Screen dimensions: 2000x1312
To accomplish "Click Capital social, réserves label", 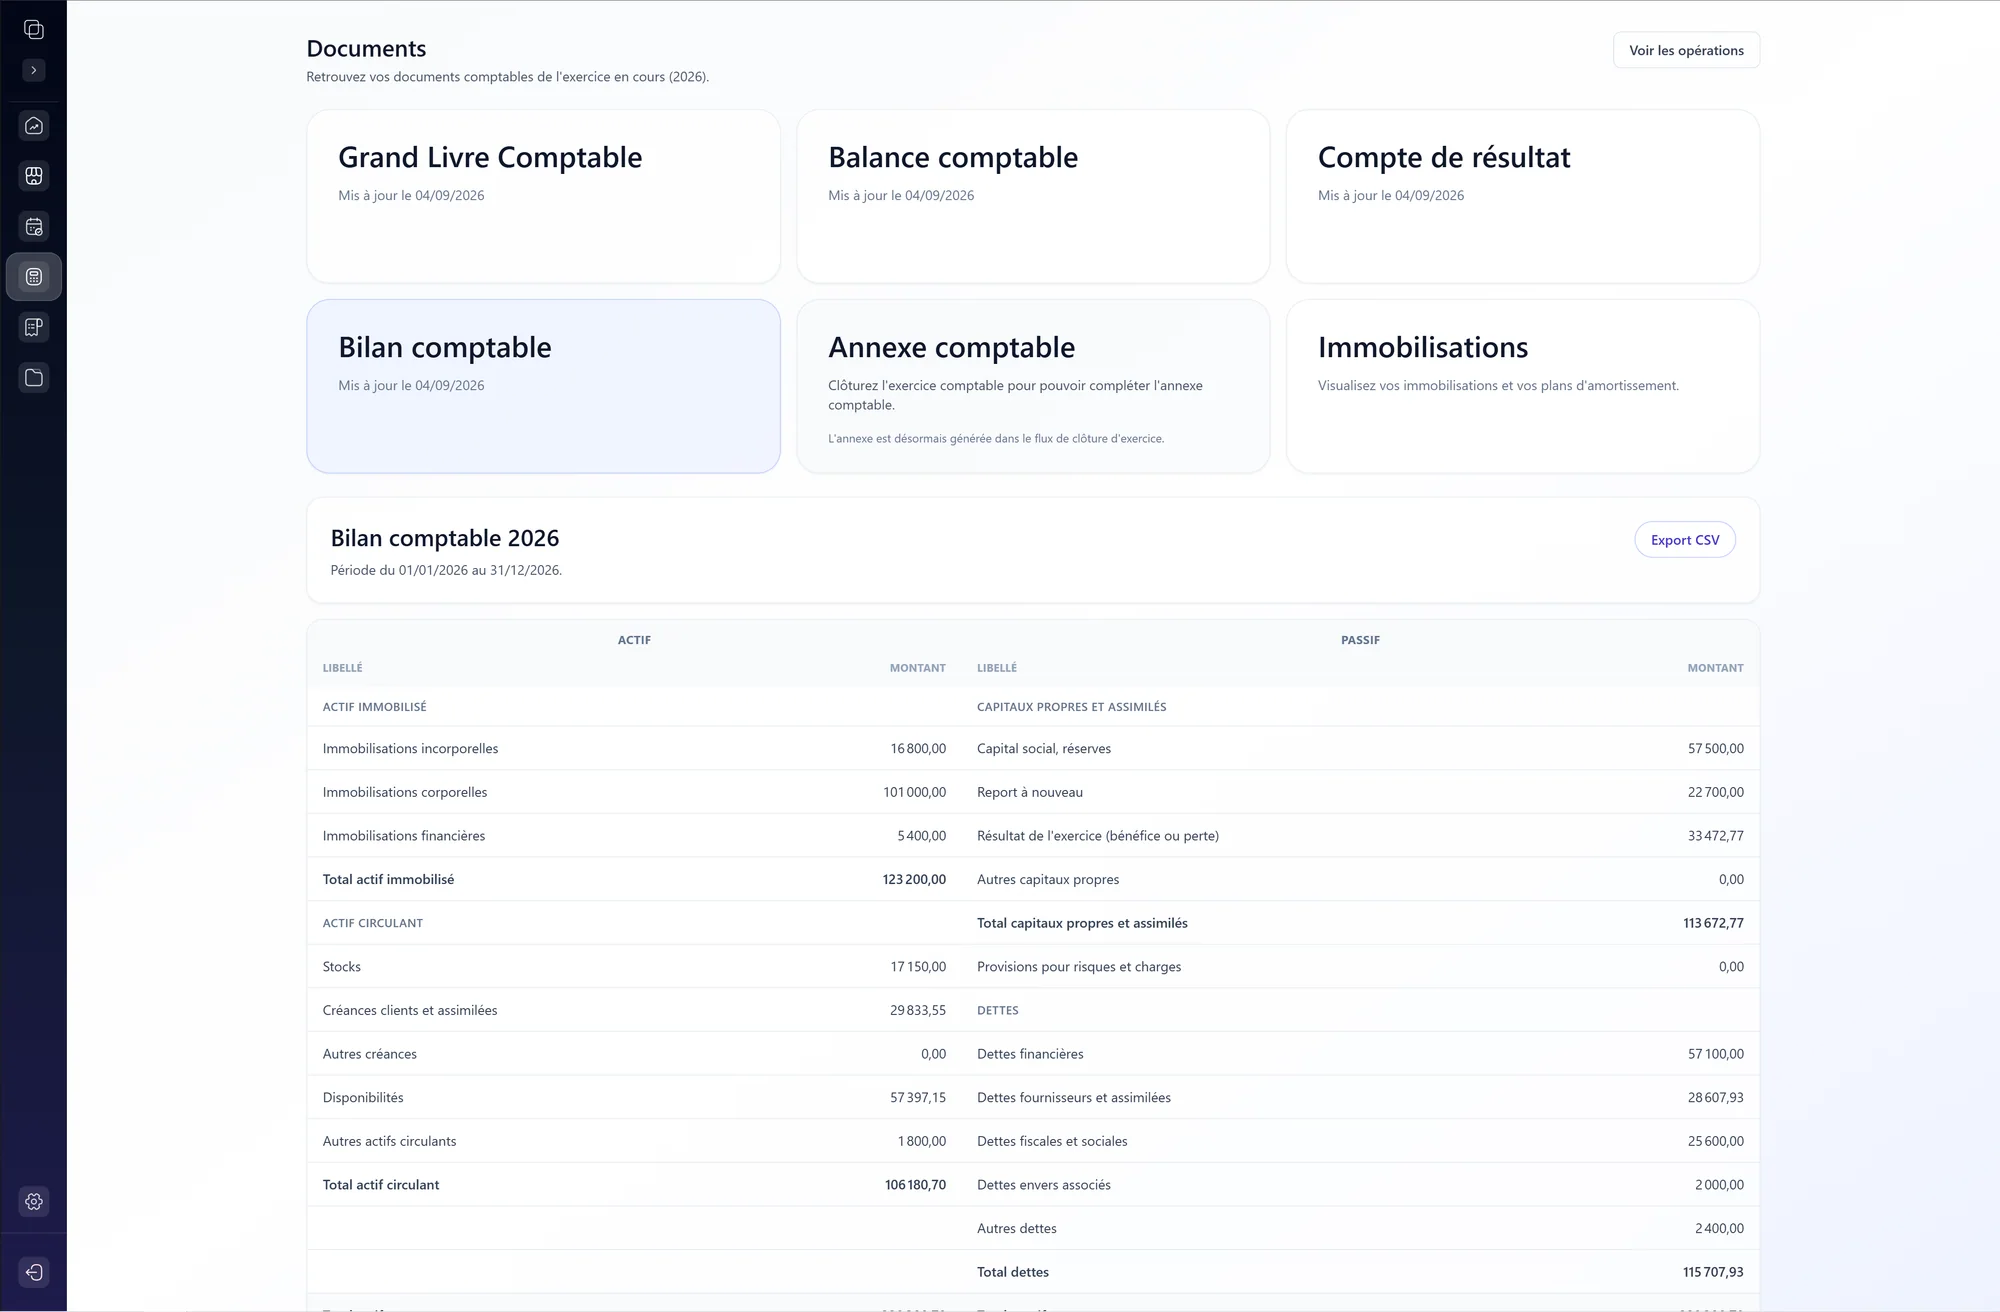I will (x=1044, y=748).
